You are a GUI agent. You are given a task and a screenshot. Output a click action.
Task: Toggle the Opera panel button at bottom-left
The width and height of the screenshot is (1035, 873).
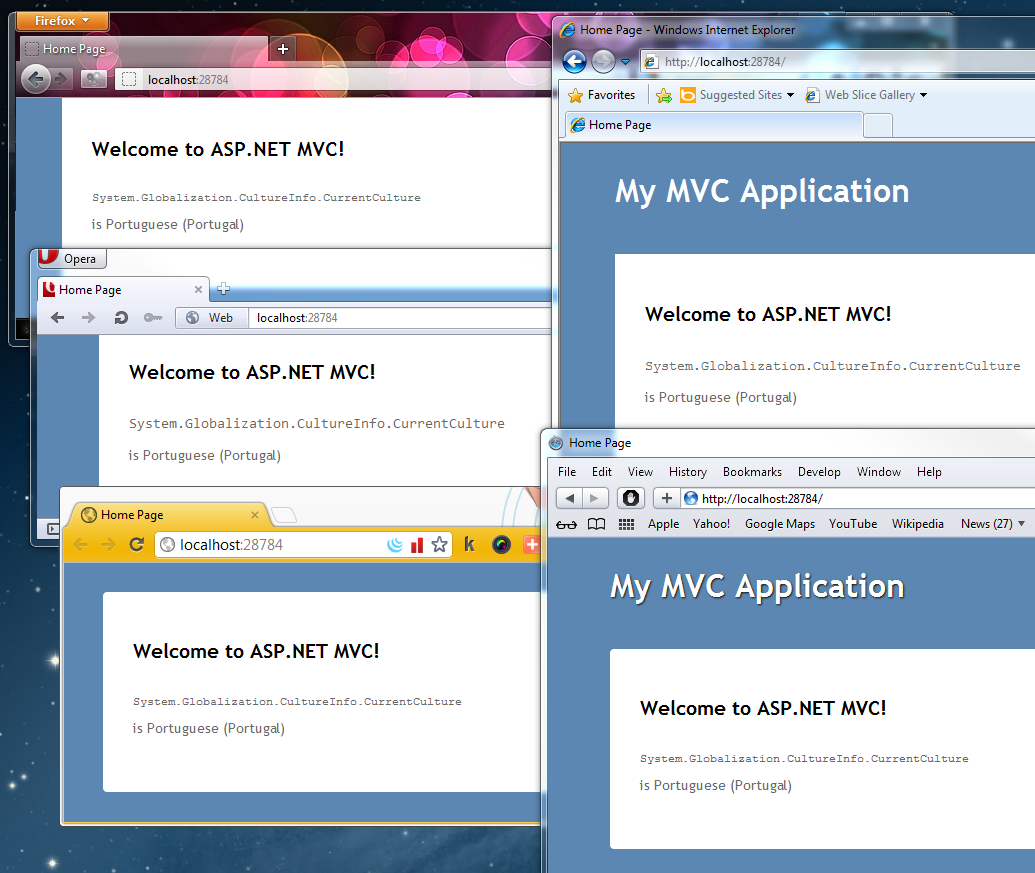(x=52, y=529)
